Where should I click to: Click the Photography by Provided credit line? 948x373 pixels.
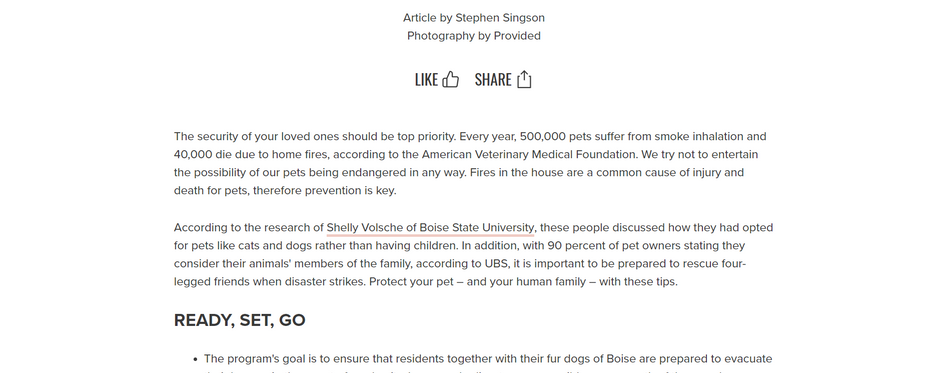tap(474, 36)
